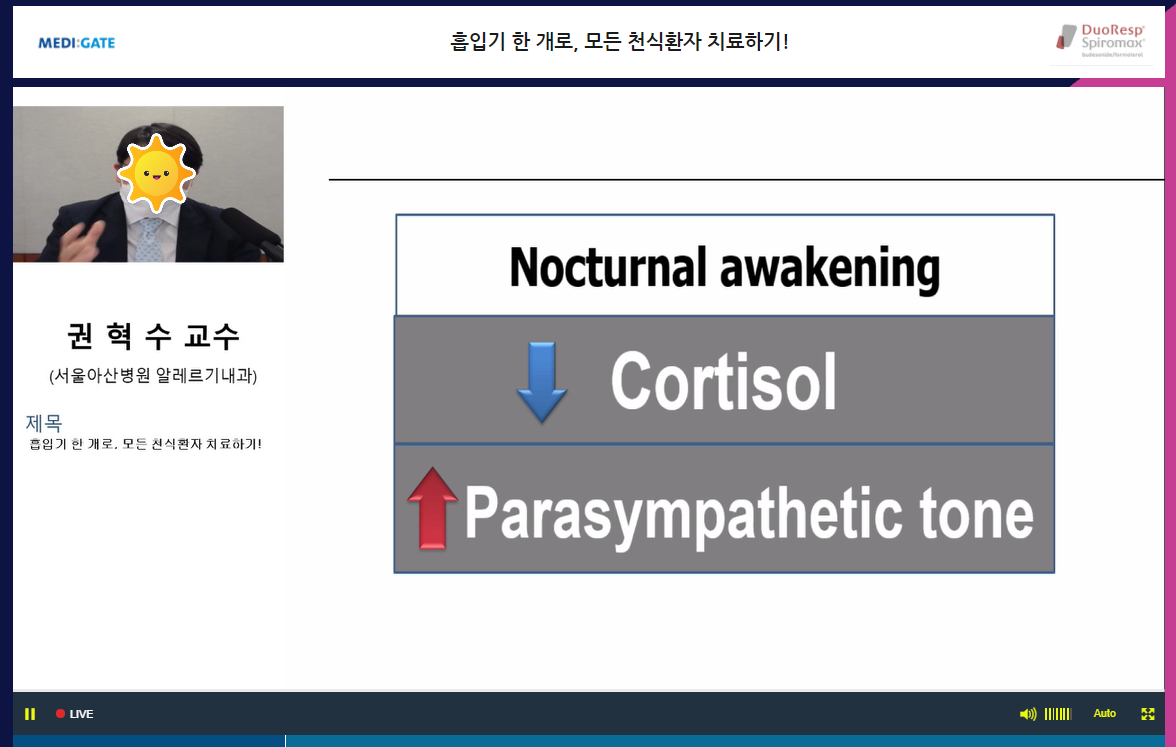Click the professor name 권혁수 교수
This screenshot has width=1176, height=747.
(x=153, y=337)
